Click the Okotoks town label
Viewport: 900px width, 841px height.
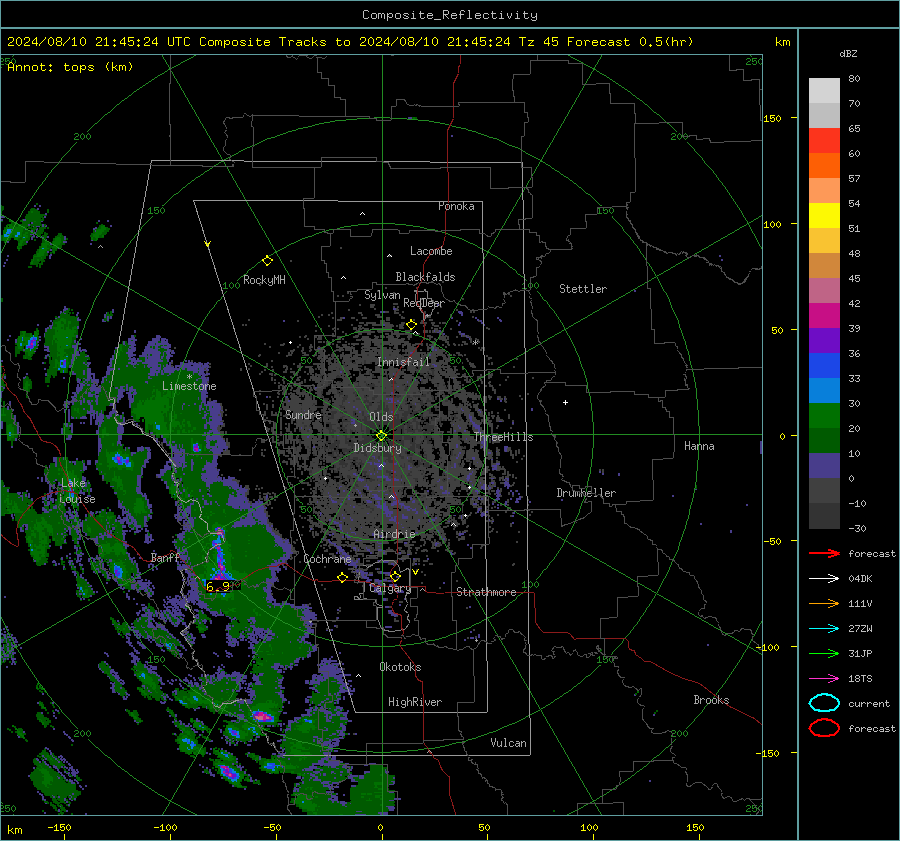(x=400, y=667)
